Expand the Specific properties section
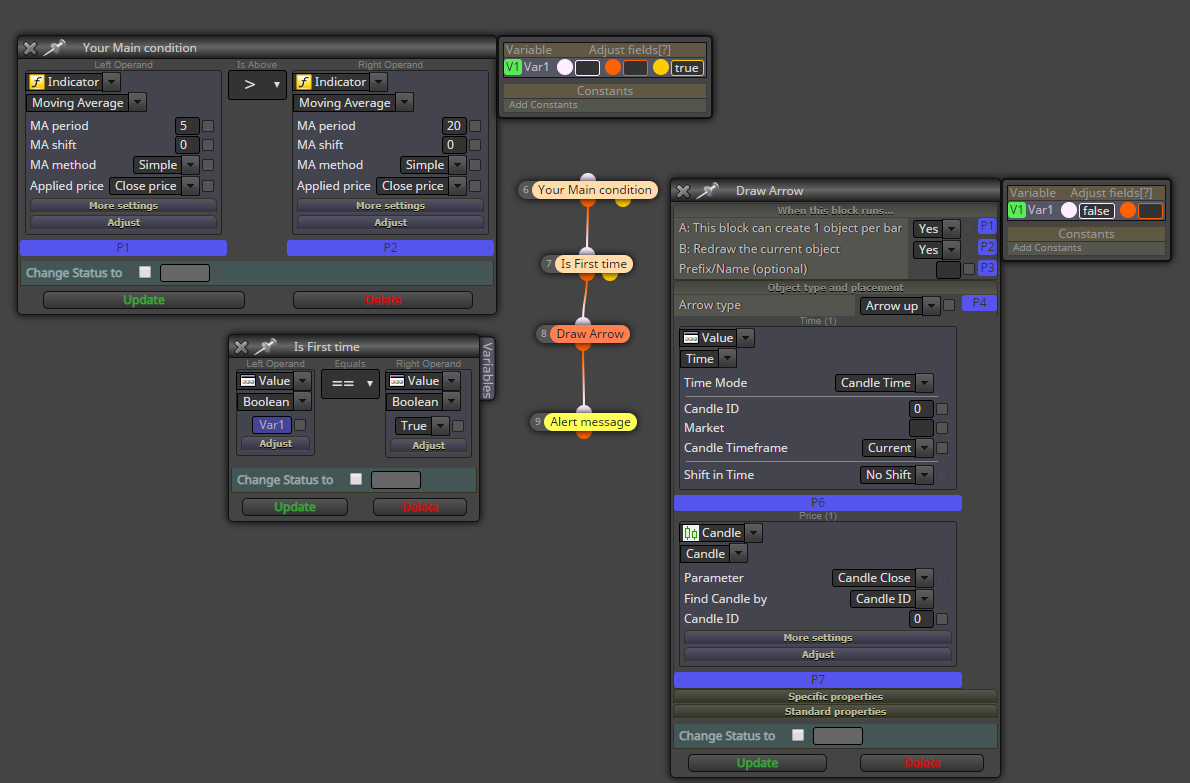 [835, 697]
